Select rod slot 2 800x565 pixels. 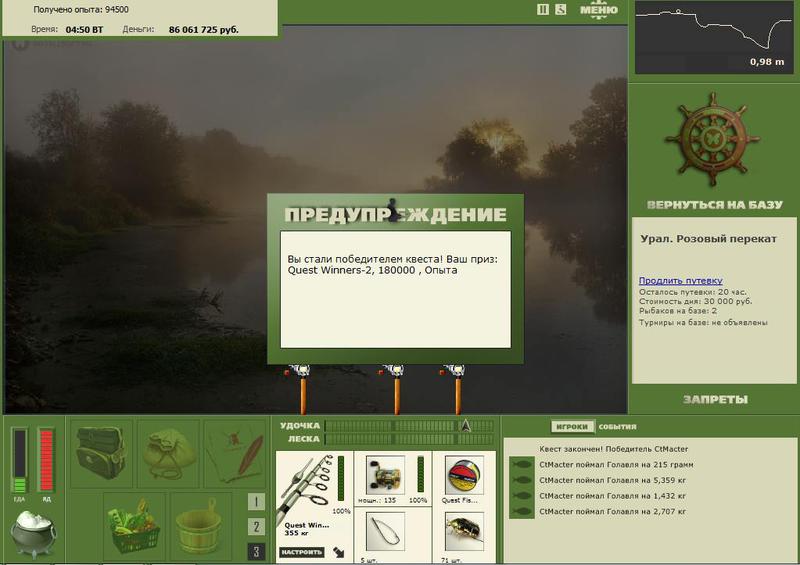click(256, 527)
